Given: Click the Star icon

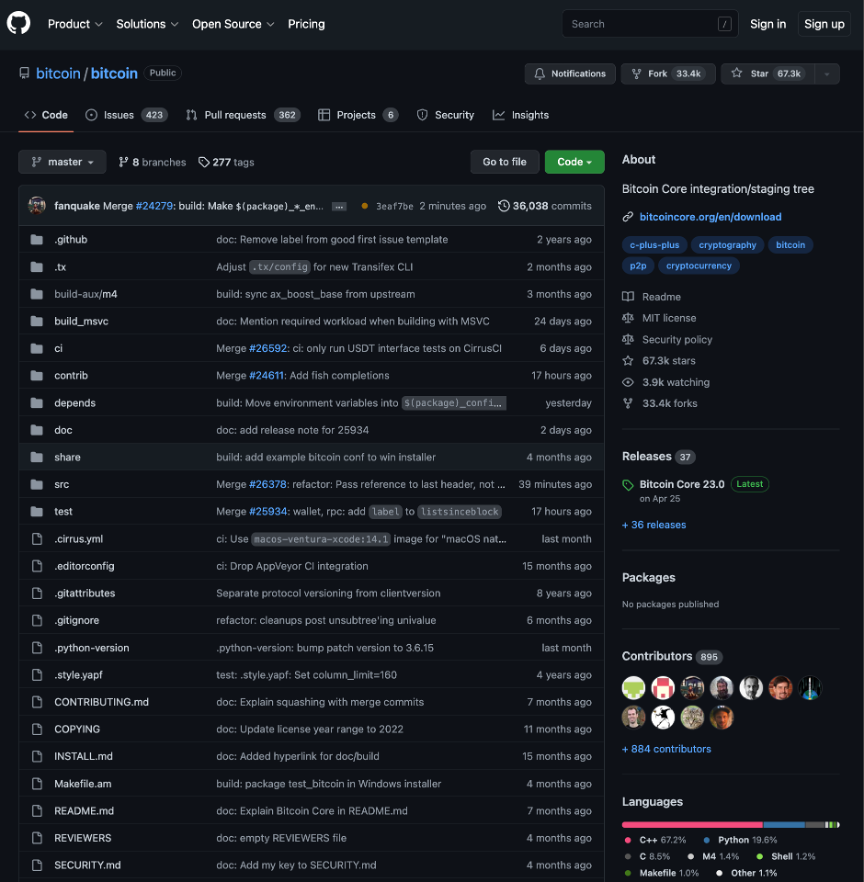Looking at the screenshot, I should [736, 73].
